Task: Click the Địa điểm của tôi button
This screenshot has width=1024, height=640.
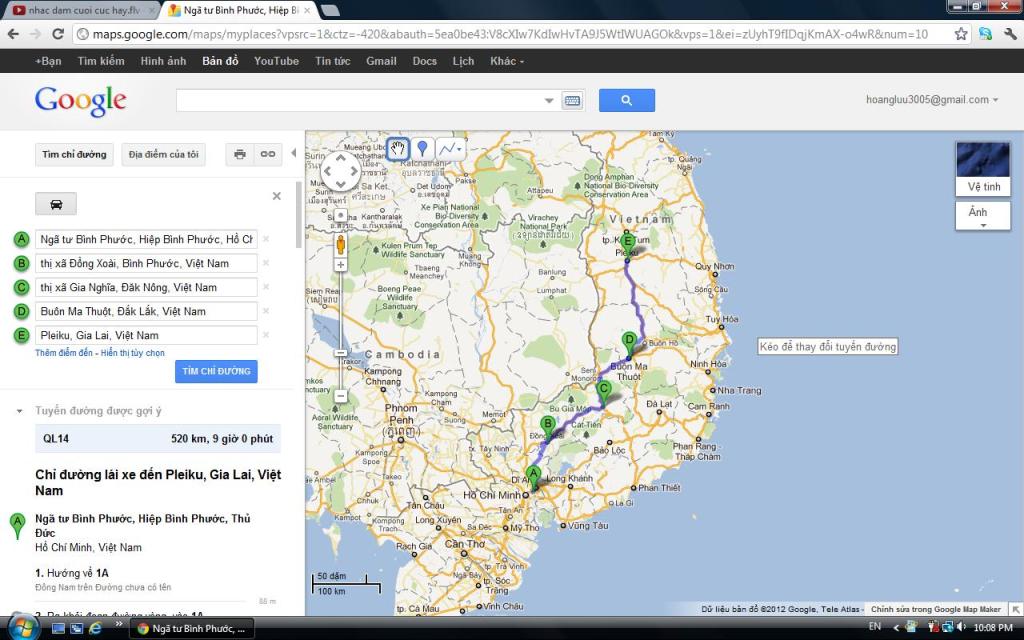Action: [163, 154]
